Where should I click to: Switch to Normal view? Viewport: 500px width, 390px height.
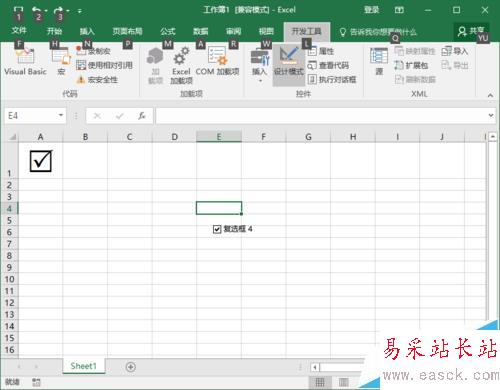[x=320, y=382]
